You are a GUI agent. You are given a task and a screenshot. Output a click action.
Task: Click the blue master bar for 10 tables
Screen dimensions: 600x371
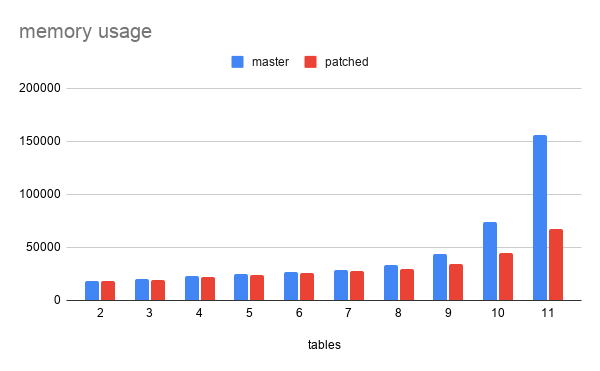coord(490,261)
